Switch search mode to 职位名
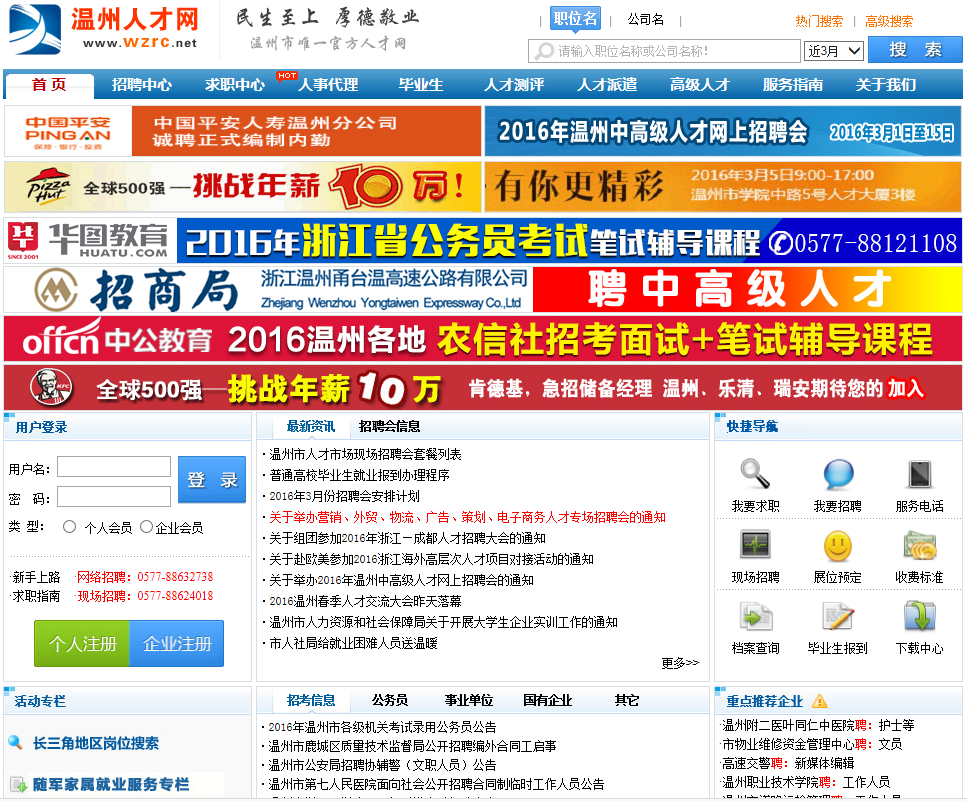967x801 pixels. (x=575, y=18)
